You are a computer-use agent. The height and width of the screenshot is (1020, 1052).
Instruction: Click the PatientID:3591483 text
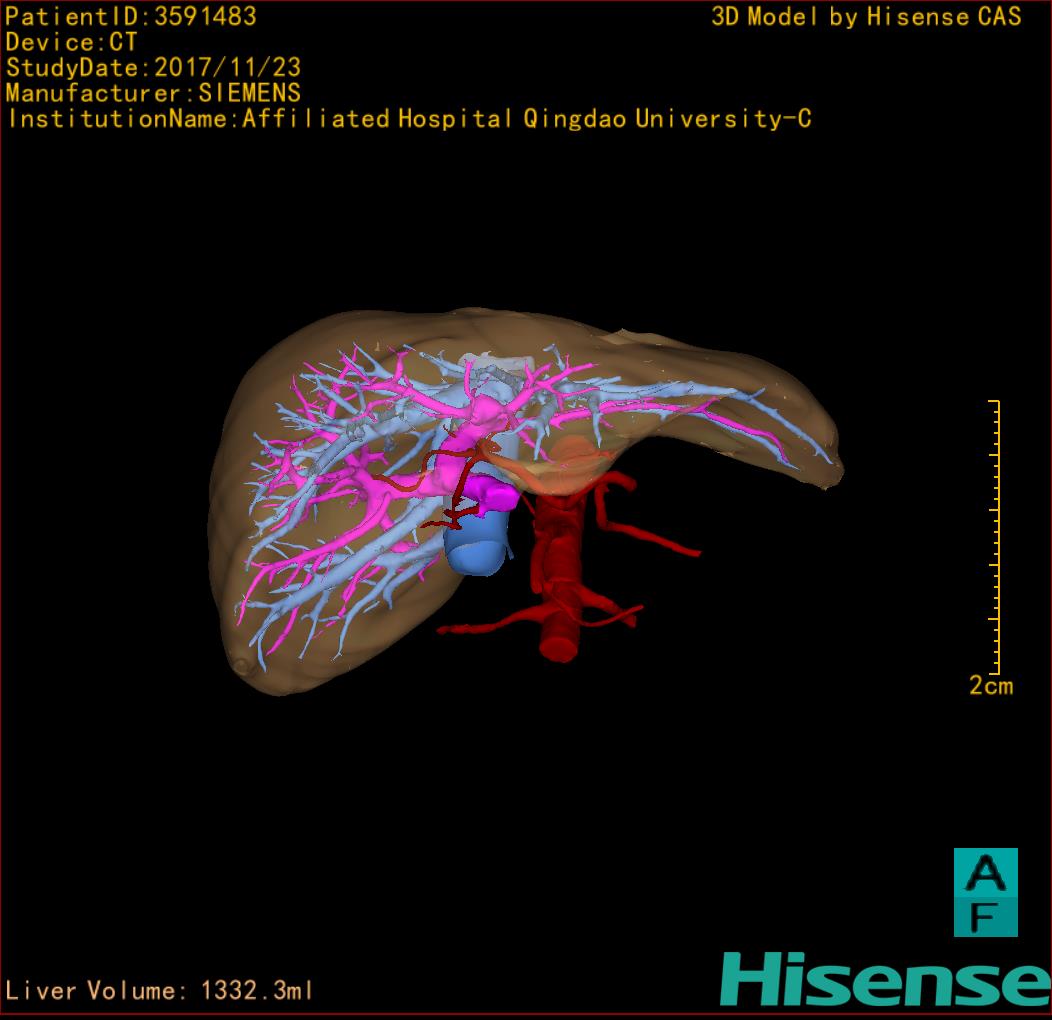[131, 16]
